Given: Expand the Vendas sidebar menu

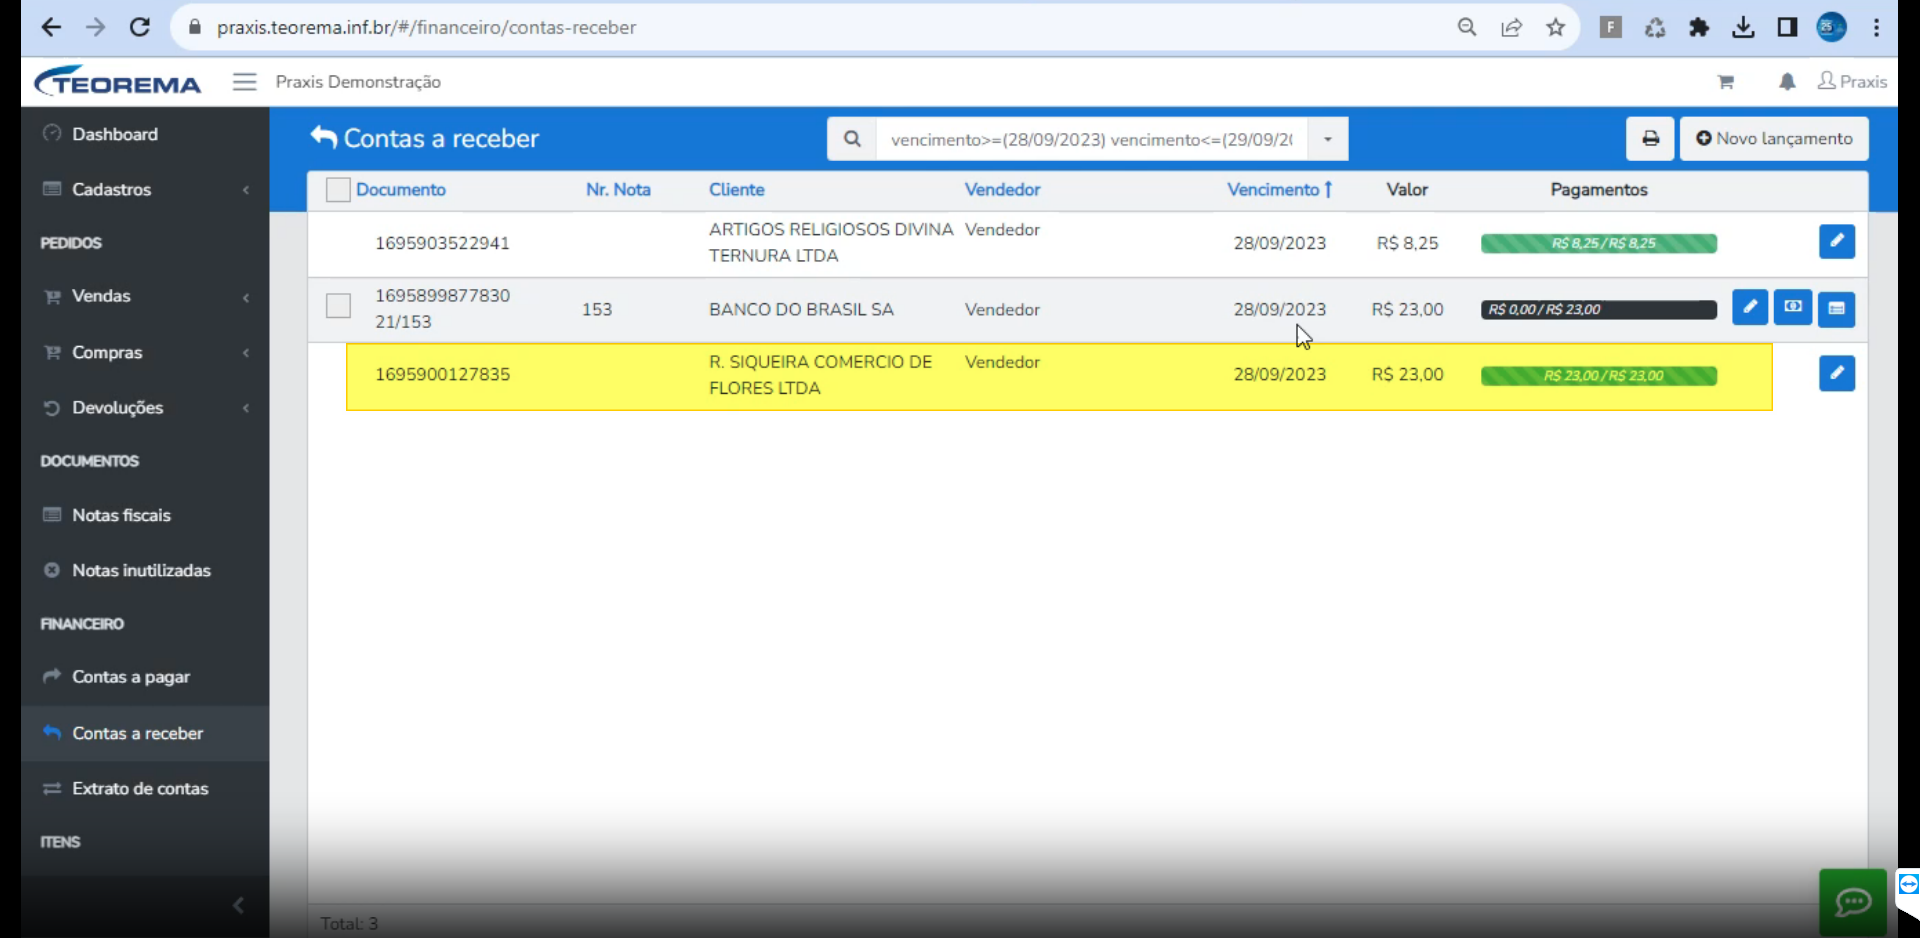Looking at the screenshot, I should tap(145, 296).
